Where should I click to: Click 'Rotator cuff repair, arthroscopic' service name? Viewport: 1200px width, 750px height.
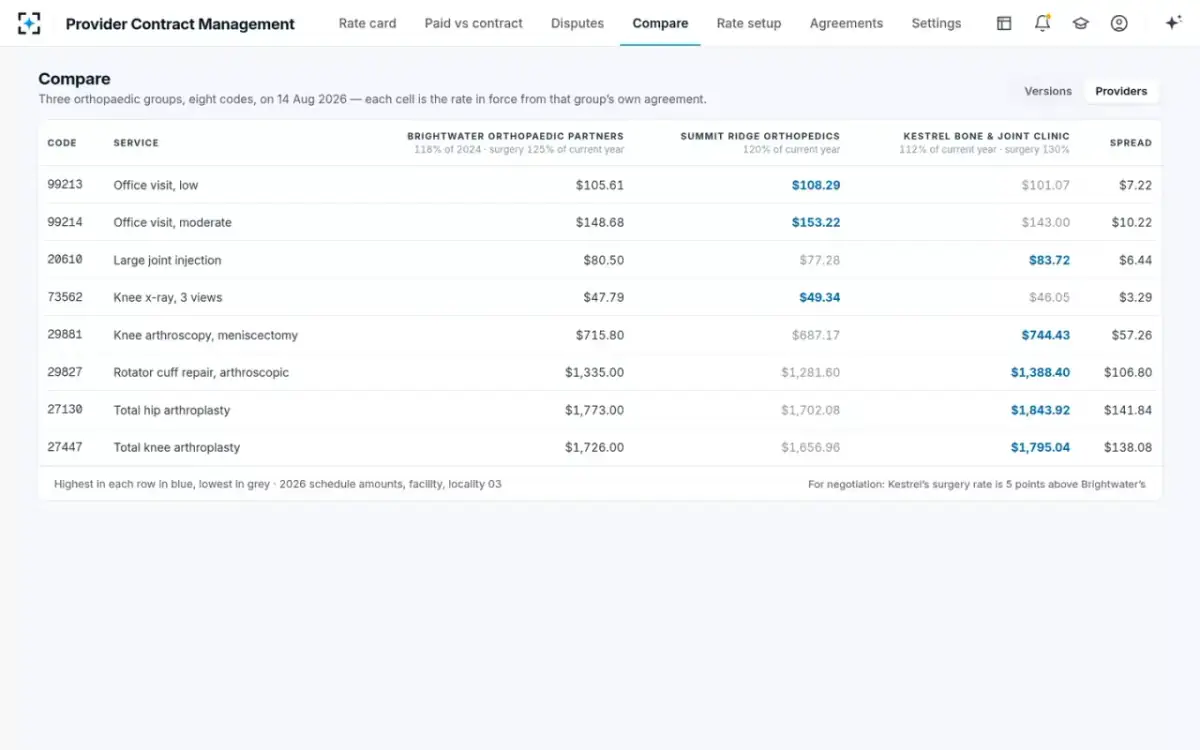pyautogui.click(x=201, y=372)
